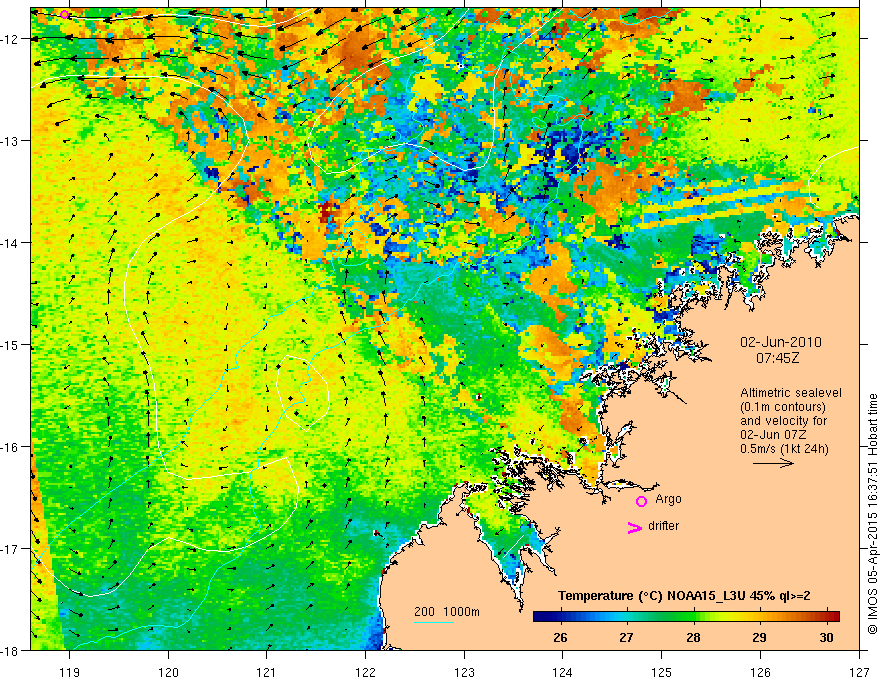Click the '(0.1m contours)' text

[x=783, y=407]
